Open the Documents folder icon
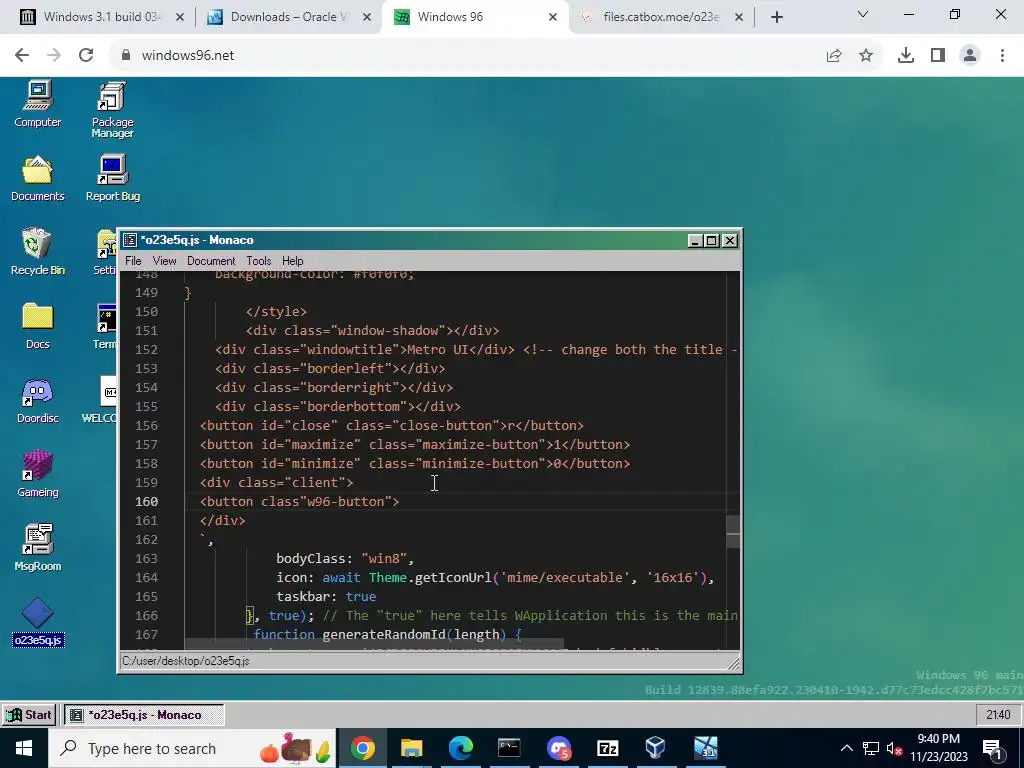 click(37, 178)
